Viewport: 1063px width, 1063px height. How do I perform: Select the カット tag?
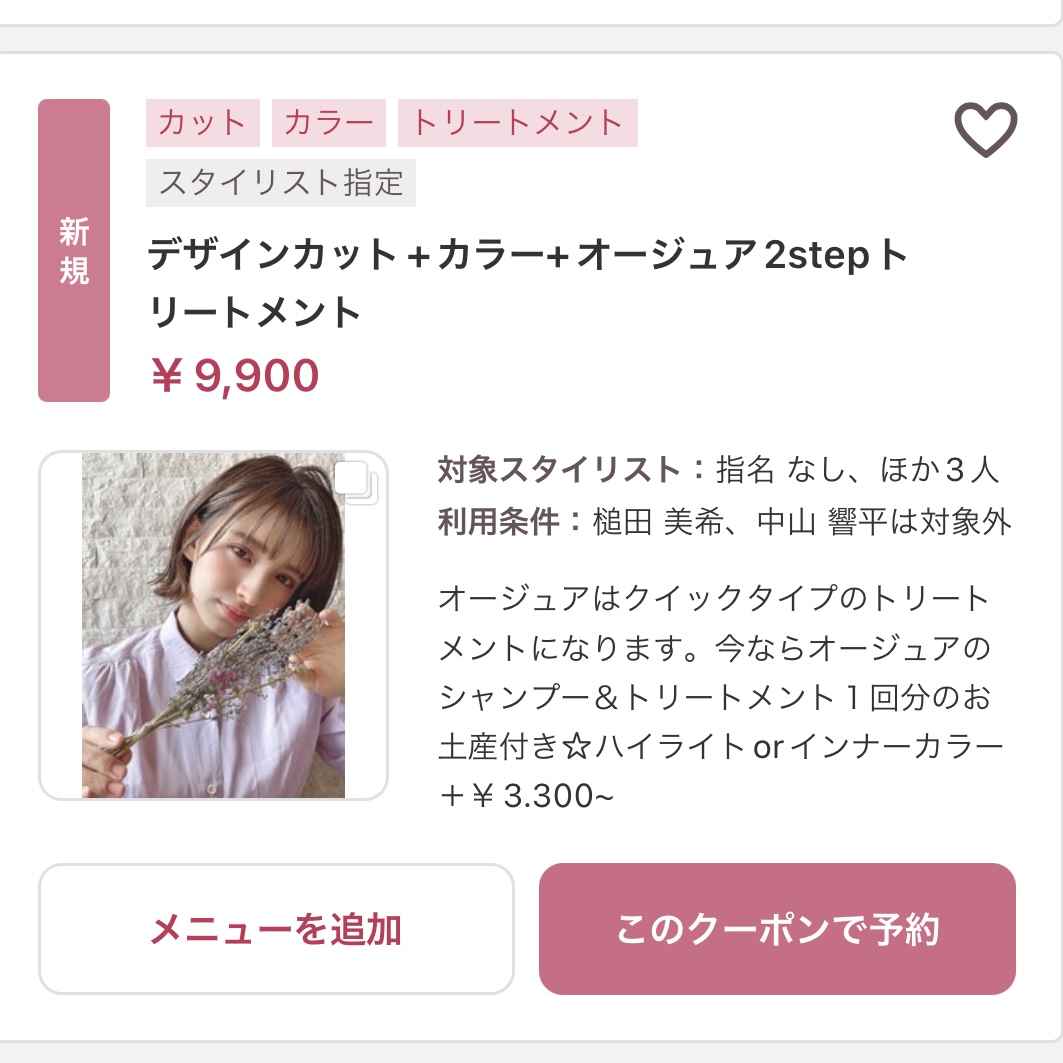202,123
